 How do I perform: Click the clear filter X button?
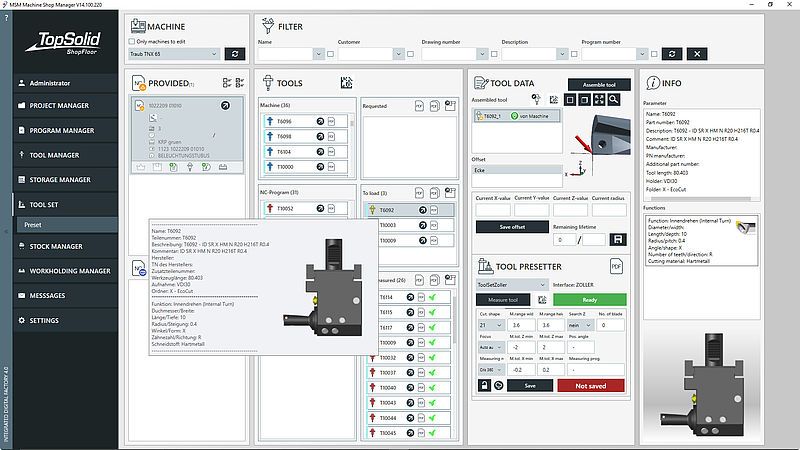click(697, 54)
